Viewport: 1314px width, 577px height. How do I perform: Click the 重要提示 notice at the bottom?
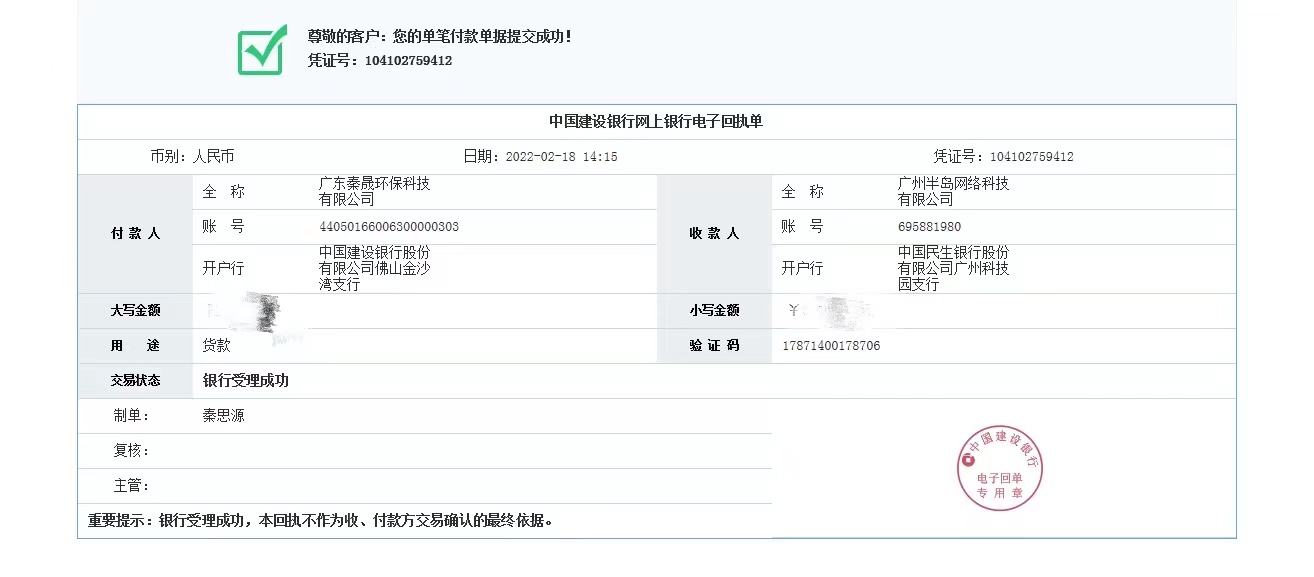click(320, 521)
